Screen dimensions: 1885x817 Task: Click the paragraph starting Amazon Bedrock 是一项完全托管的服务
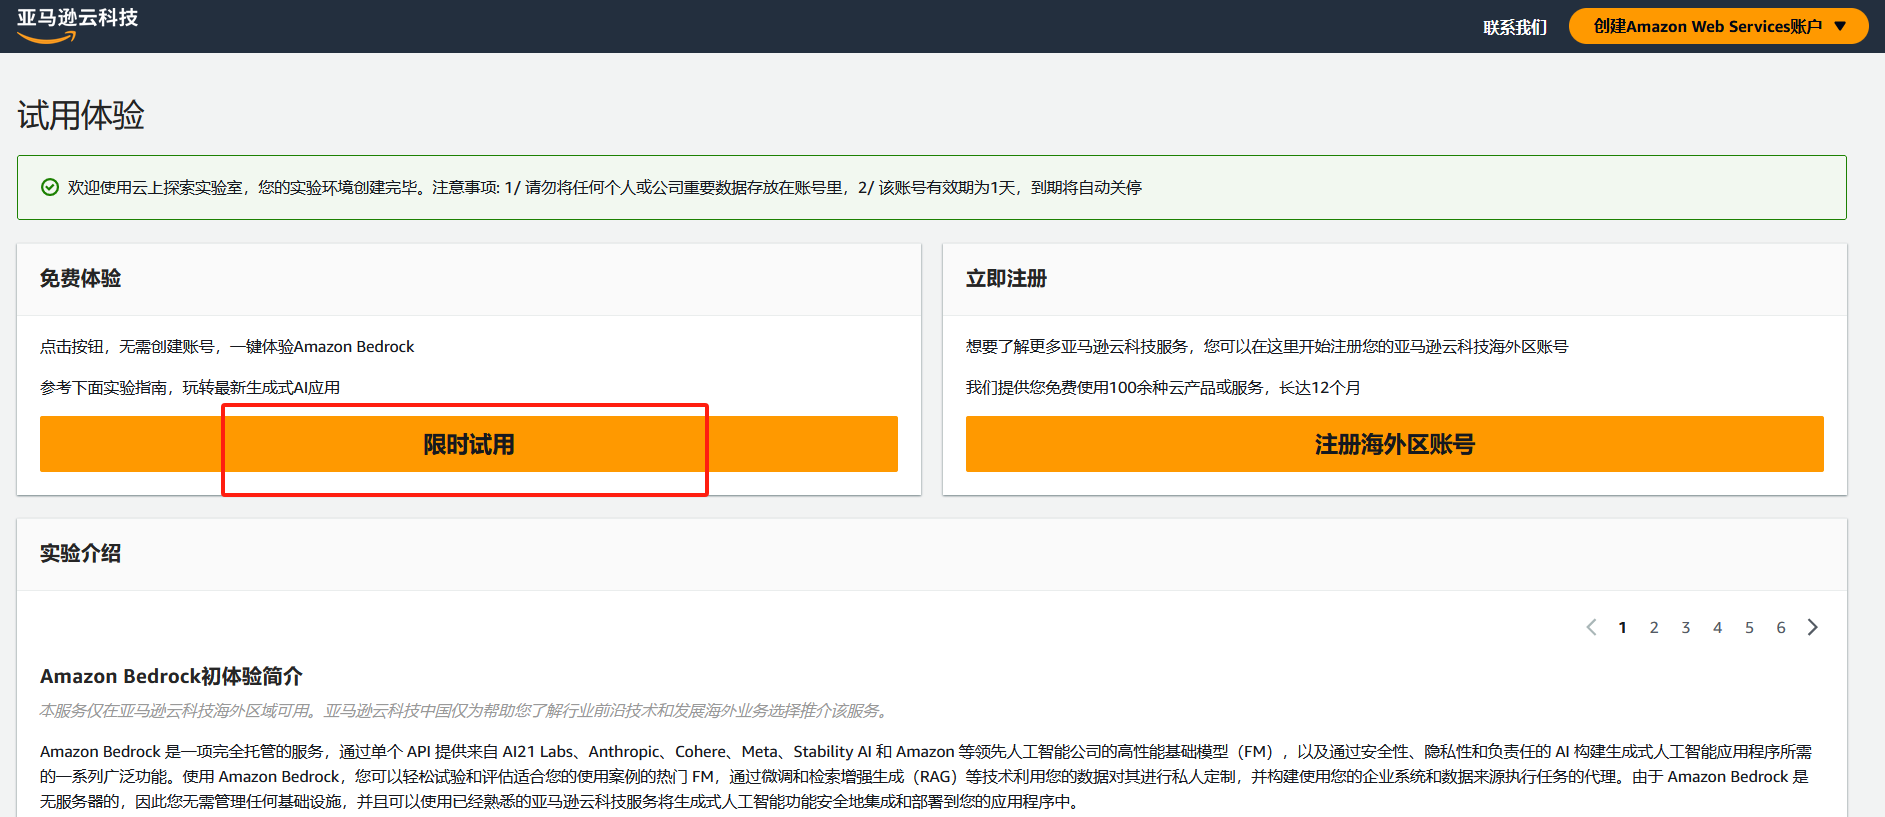(x=926, y=776)
